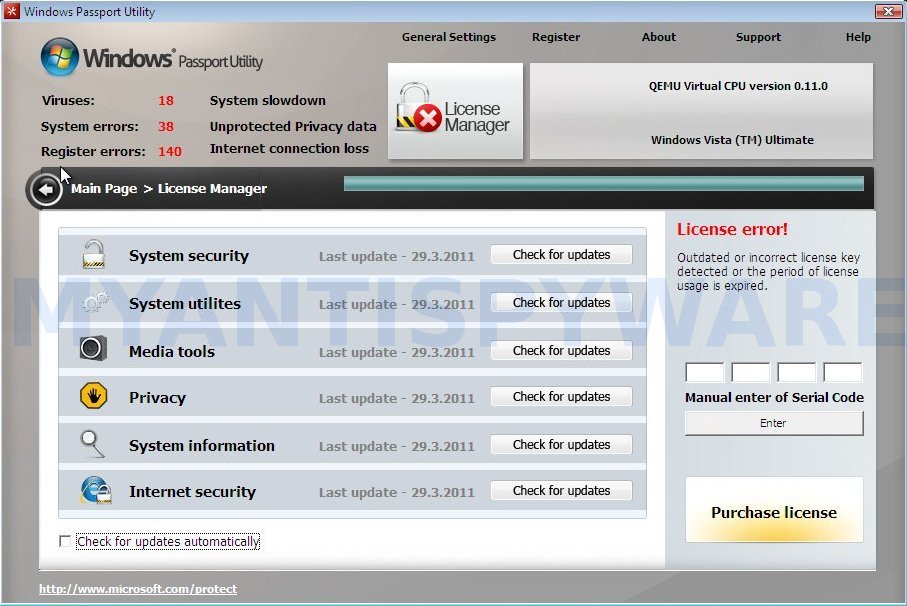
Task: Click the Register errors count 140
Action: tap(169, 152)
